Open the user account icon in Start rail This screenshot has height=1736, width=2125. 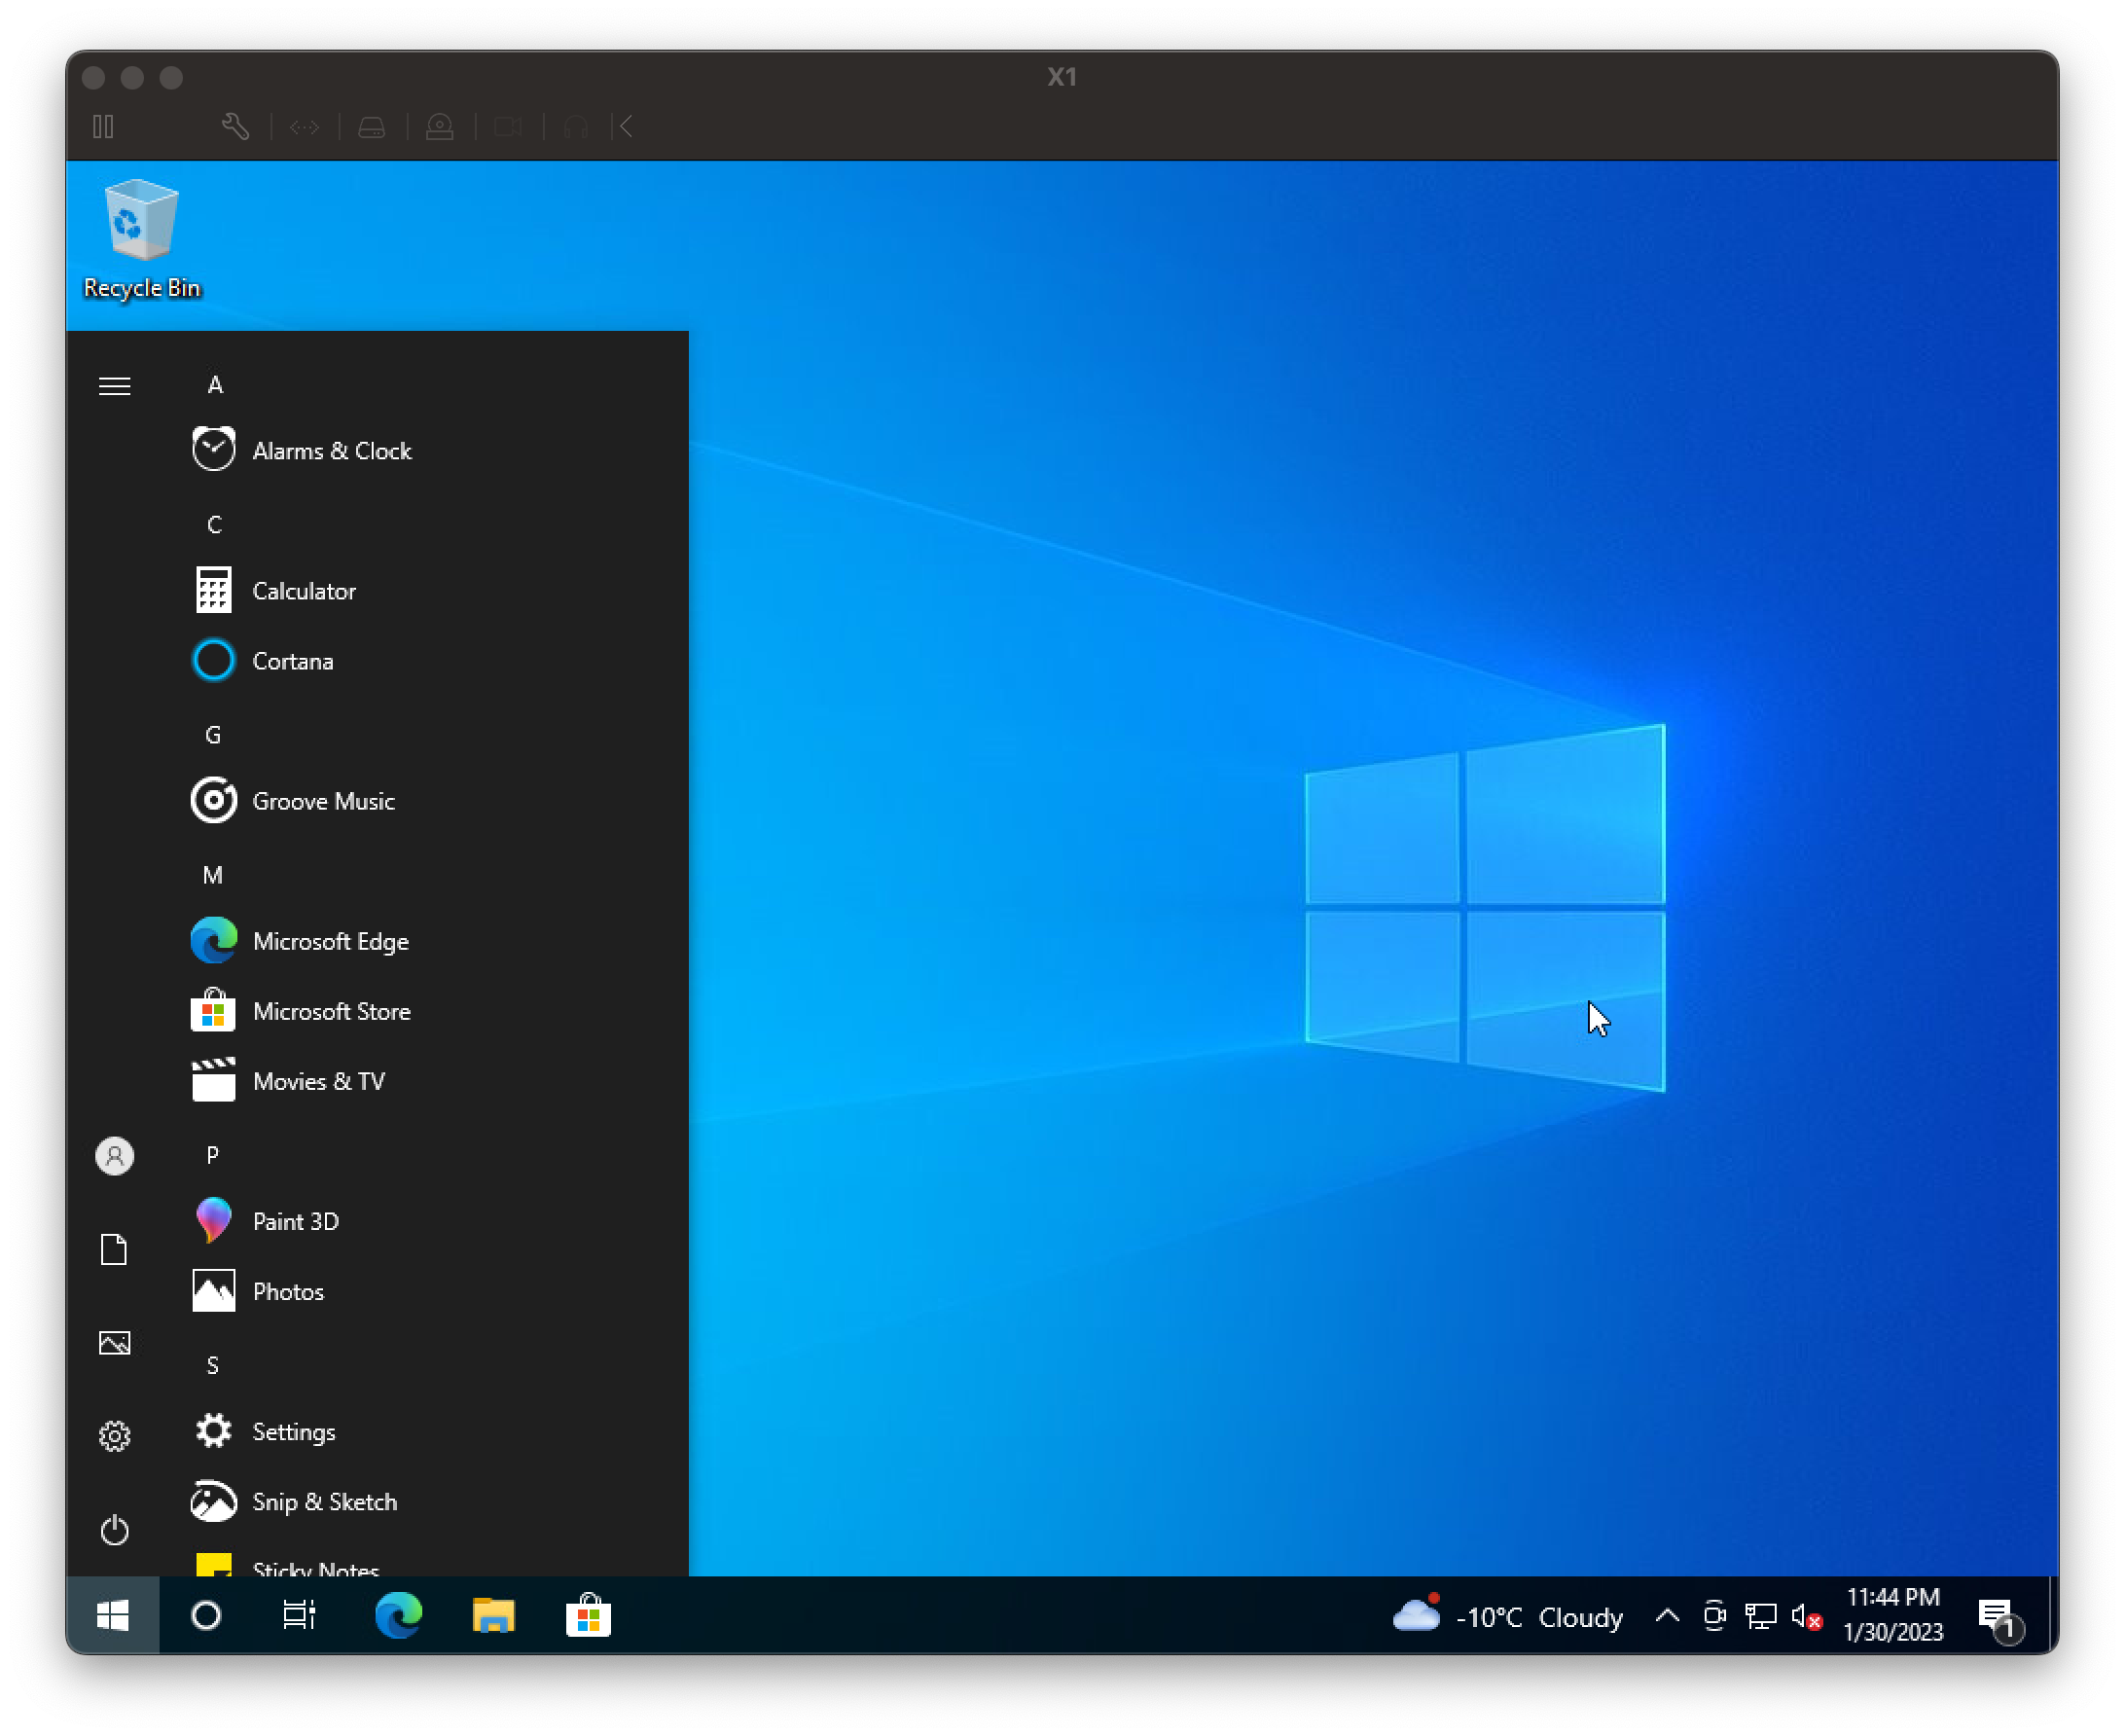coord(115,1156)
